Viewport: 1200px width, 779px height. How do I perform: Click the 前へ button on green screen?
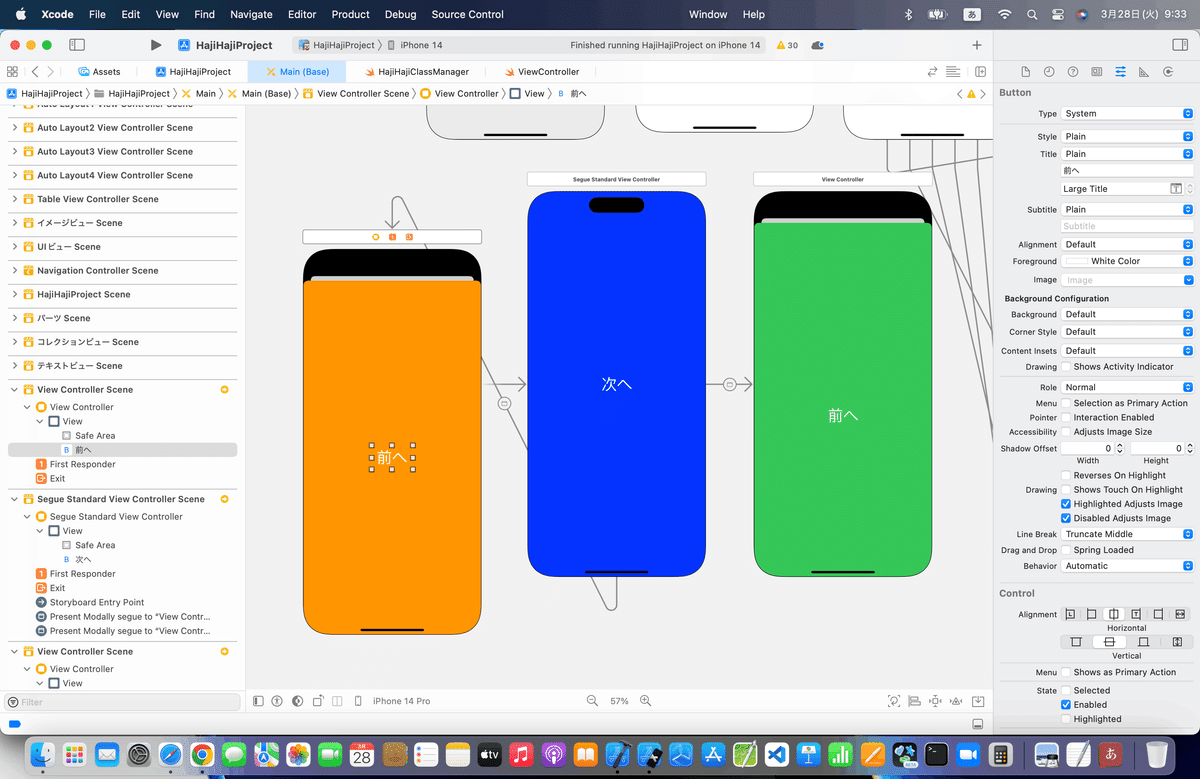click(843, 415)
